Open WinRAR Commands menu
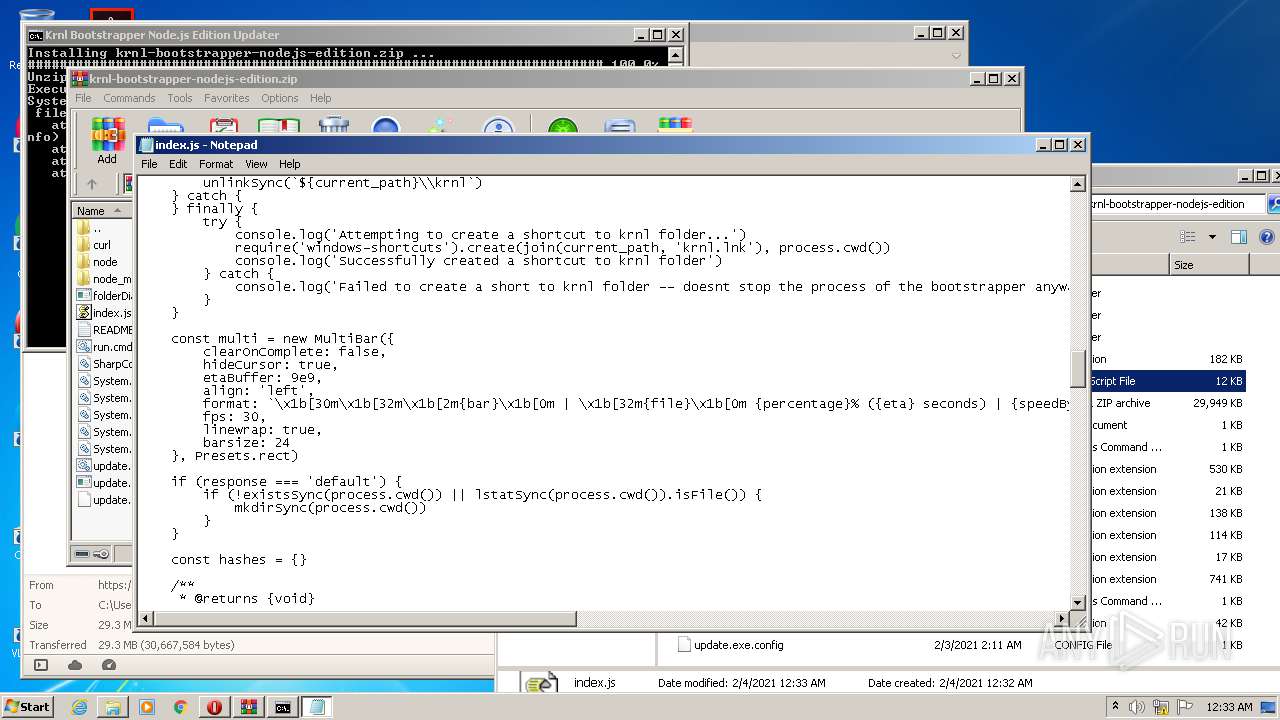Screen dimensions: 1280x720 (129, 98)
